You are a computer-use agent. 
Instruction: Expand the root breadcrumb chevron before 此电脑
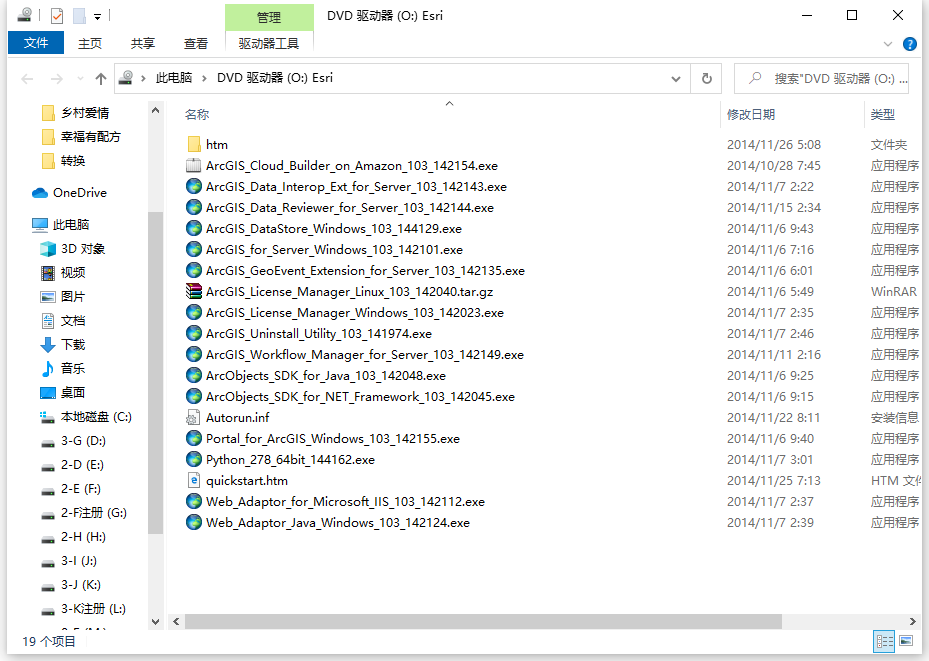(143, 78)
